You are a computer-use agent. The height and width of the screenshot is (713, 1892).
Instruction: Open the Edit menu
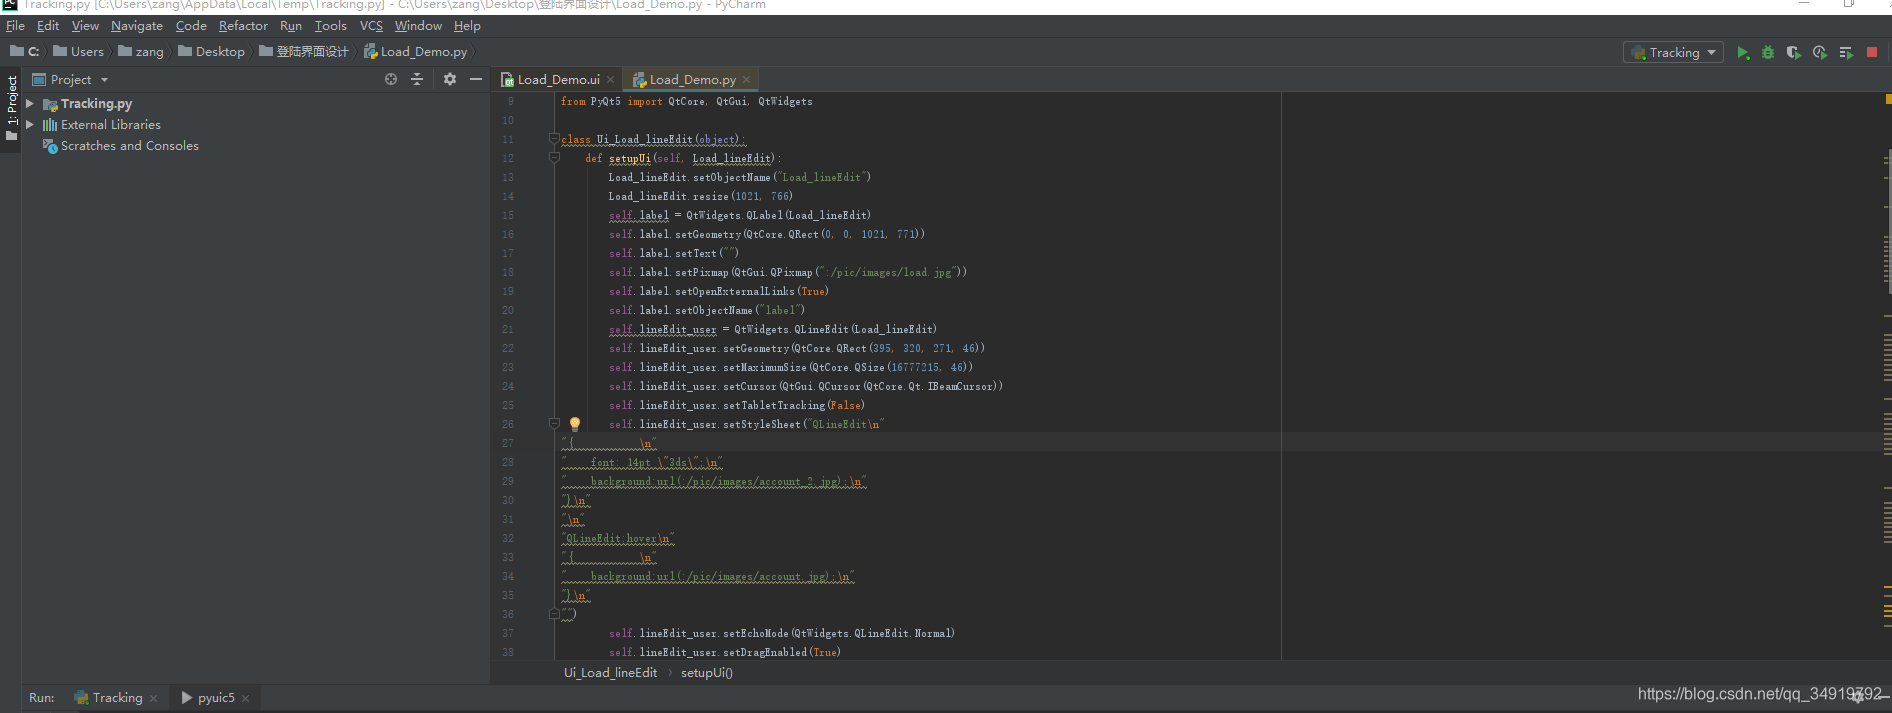pos(48,26)
